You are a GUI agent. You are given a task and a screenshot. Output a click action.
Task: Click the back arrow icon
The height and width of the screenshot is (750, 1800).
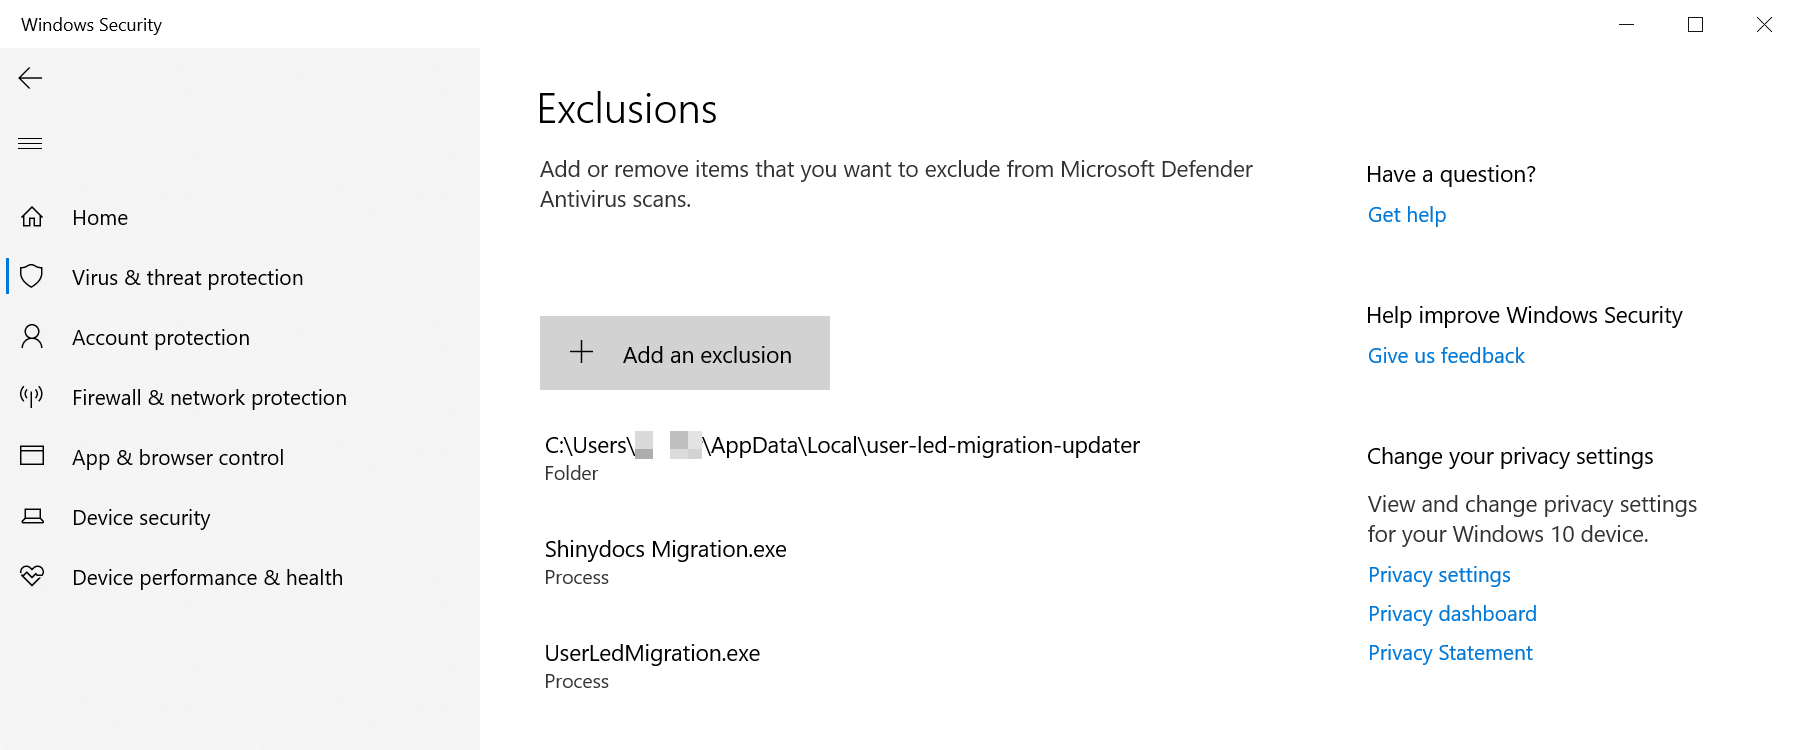30,78
